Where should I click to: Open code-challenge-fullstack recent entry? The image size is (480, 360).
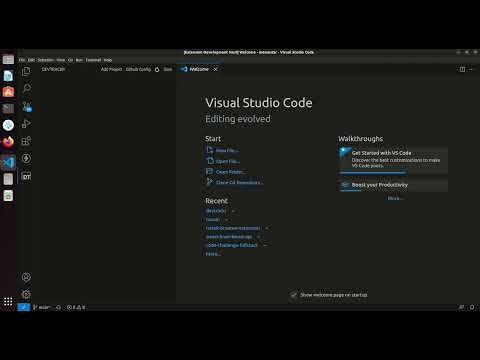point(232,245)
